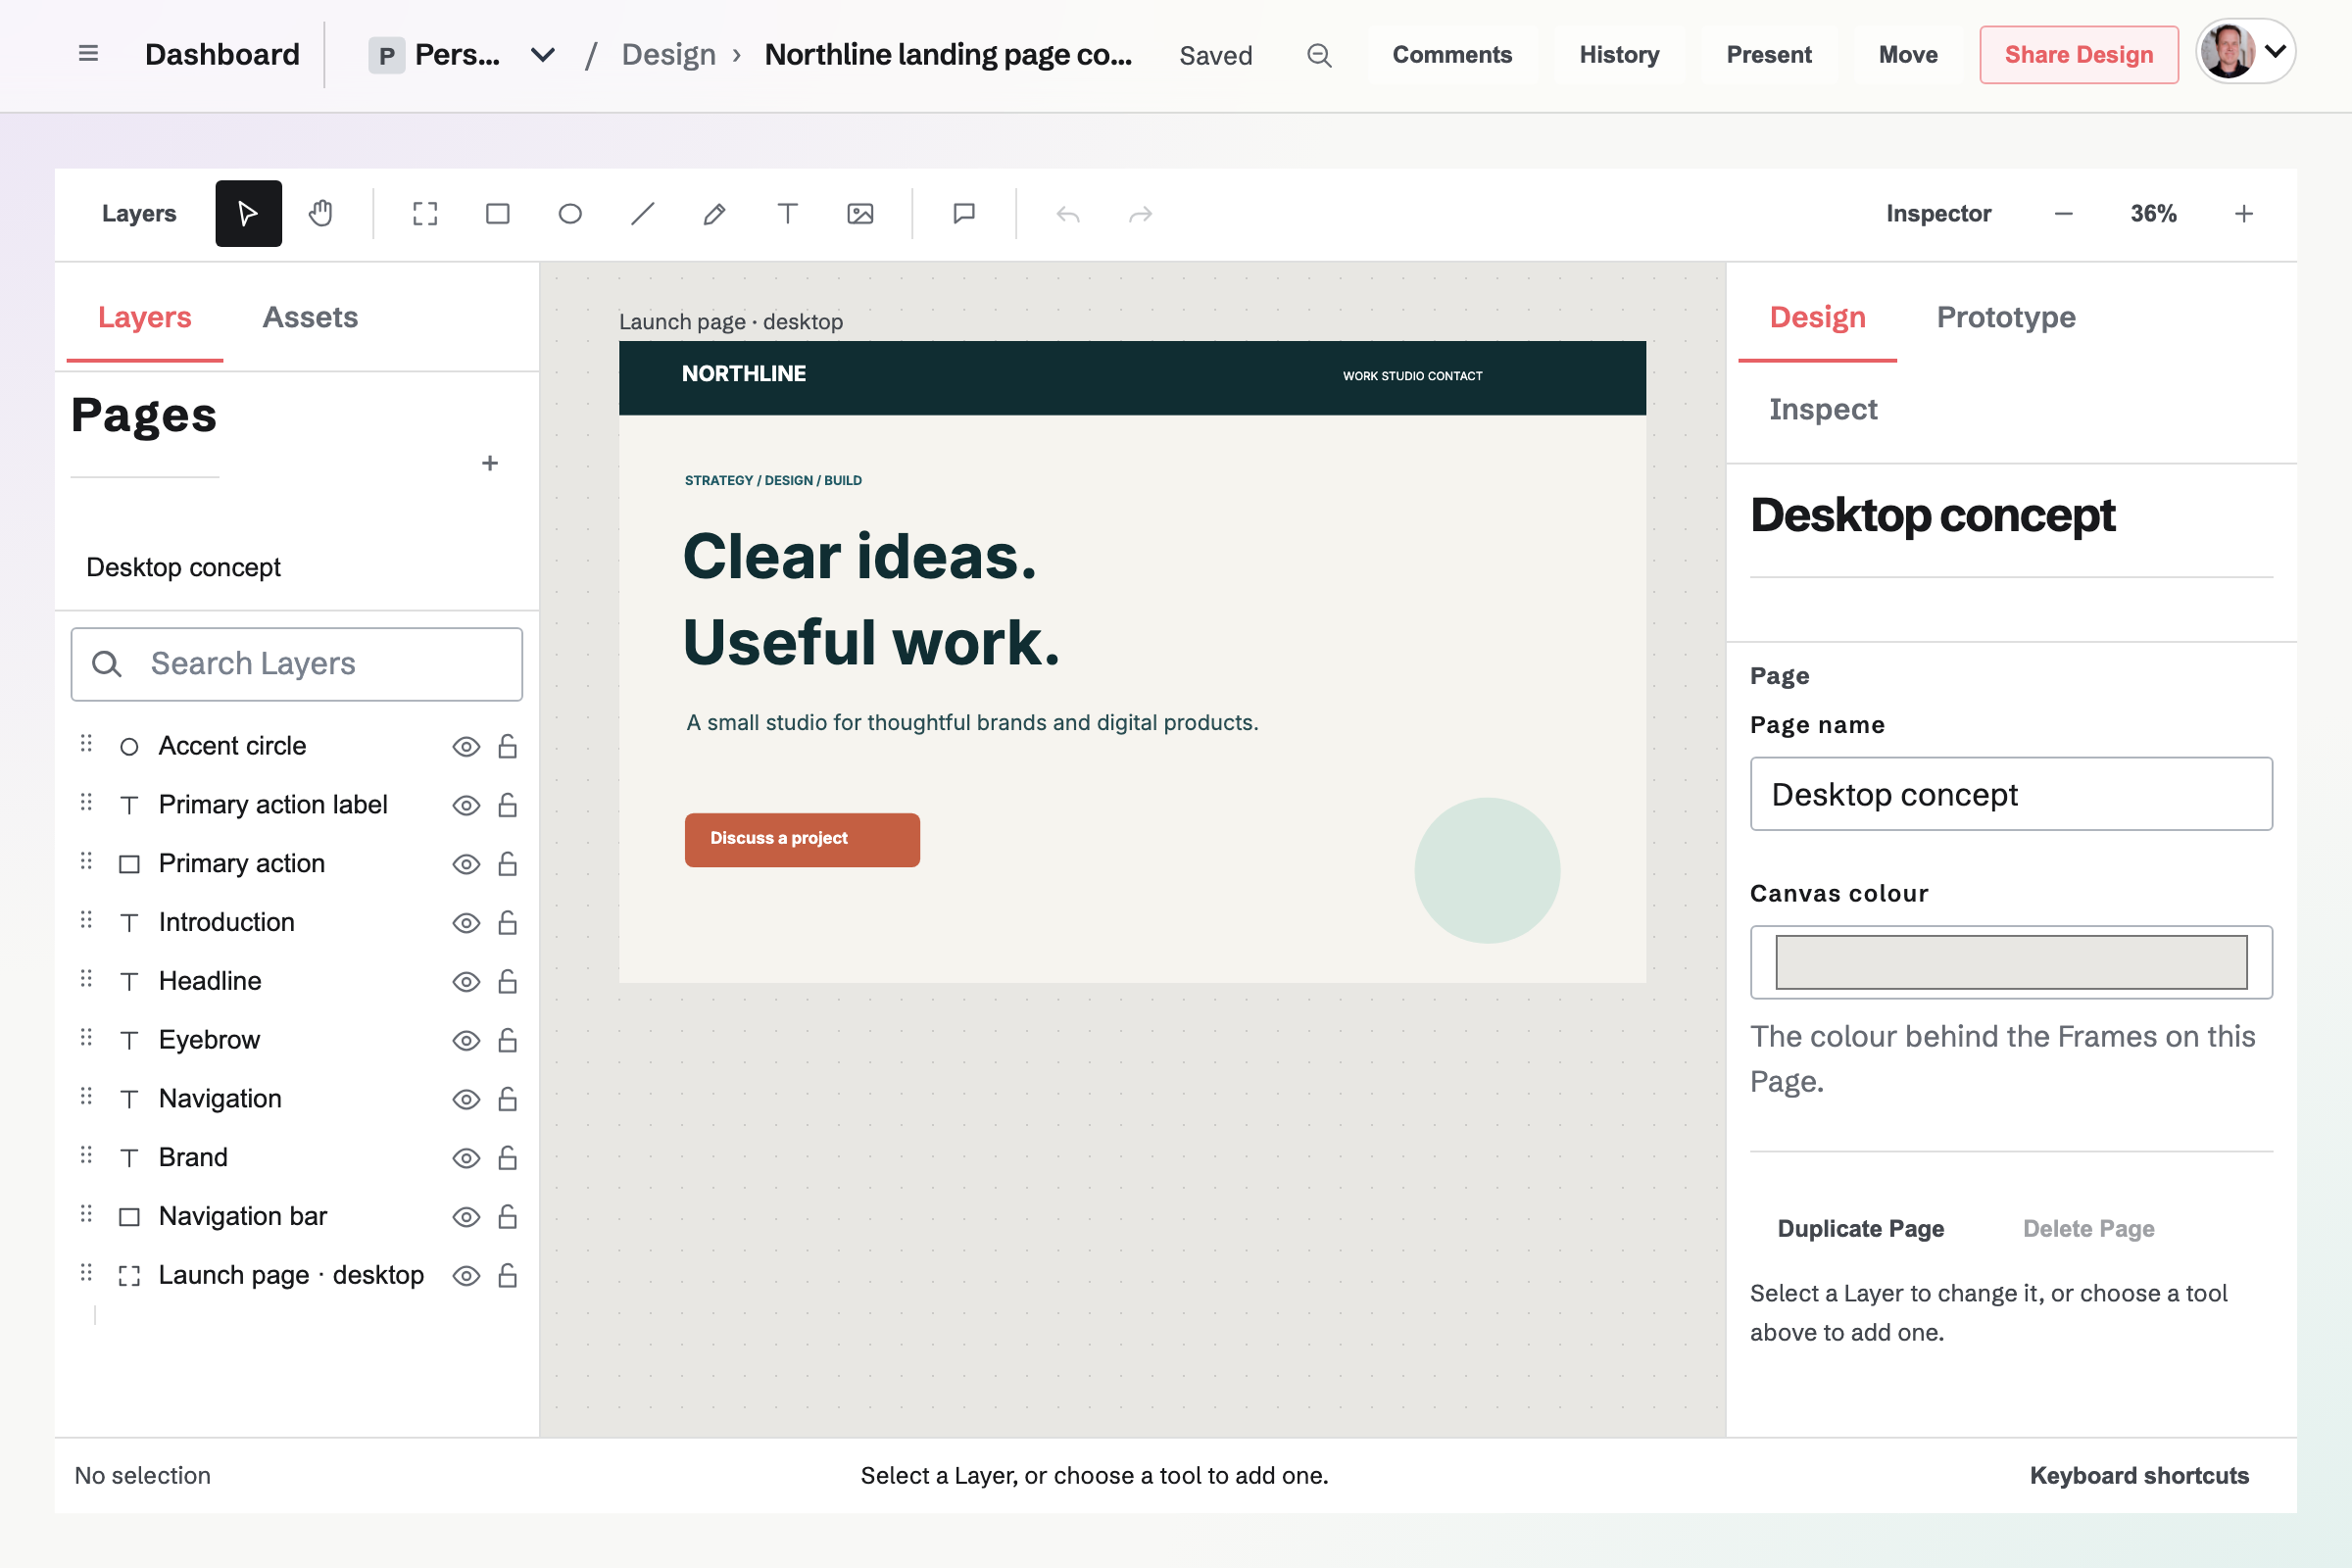Select the Comment tool
The width and height of the screenshot is (2352, 1568).
[x=964, y=213]
